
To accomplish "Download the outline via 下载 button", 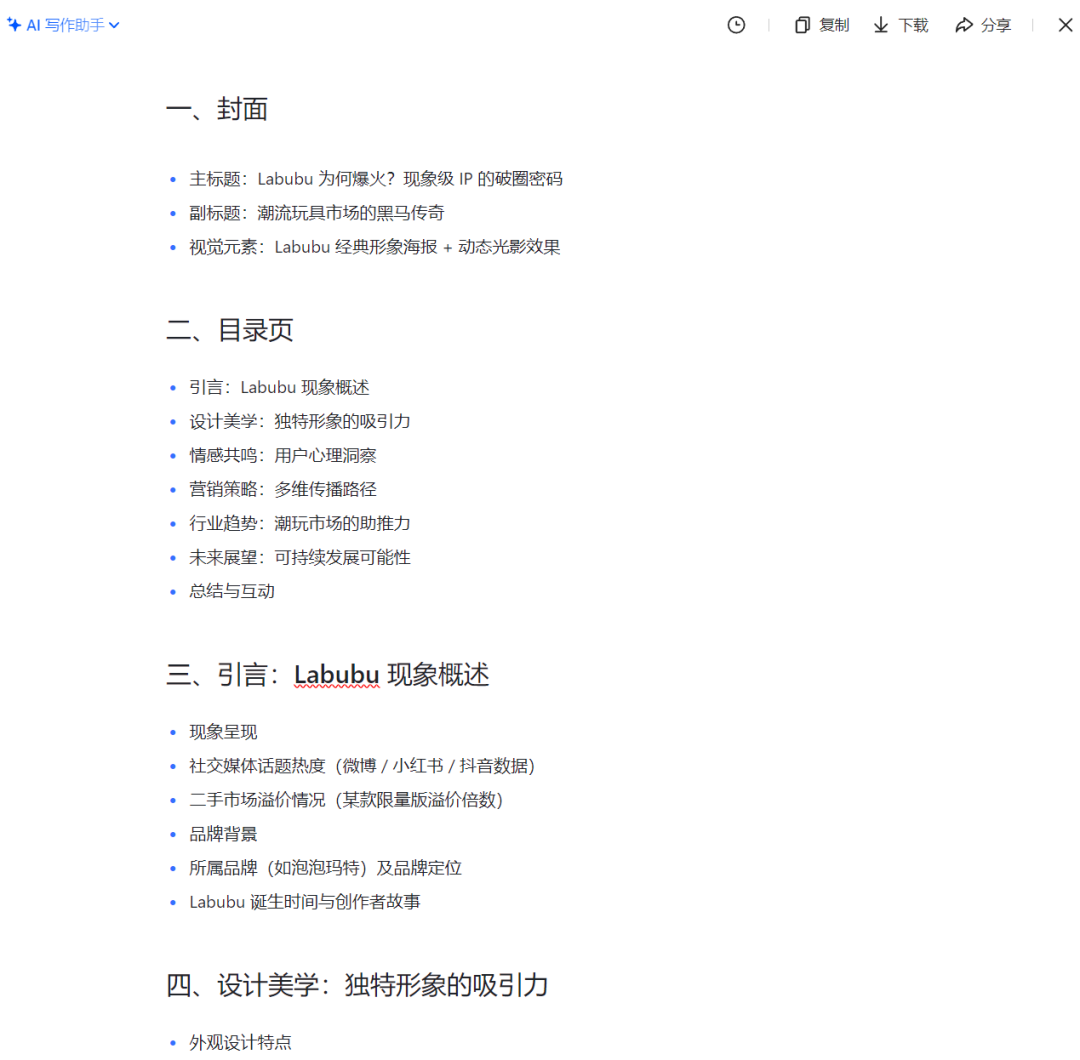I will [x=899, y=25].
